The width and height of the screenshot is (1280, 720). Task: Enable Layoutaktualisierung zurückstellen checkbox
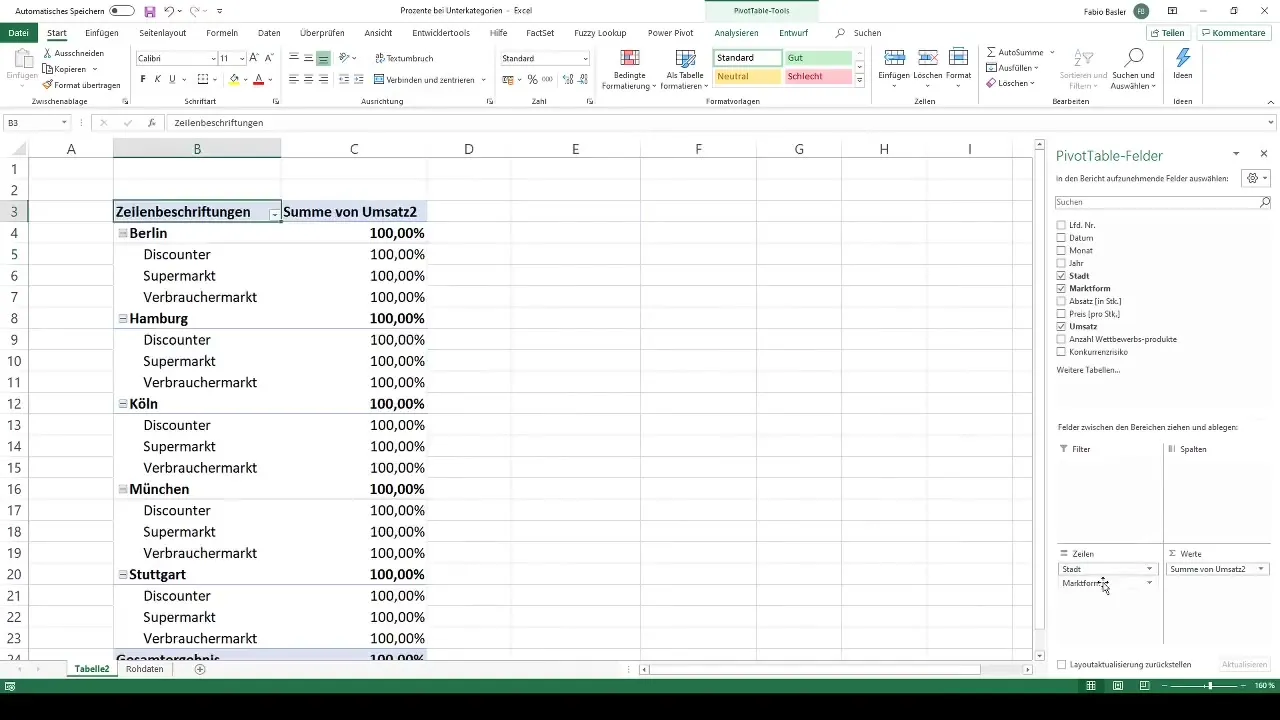pyautogui.click(x=1061, y=664)
